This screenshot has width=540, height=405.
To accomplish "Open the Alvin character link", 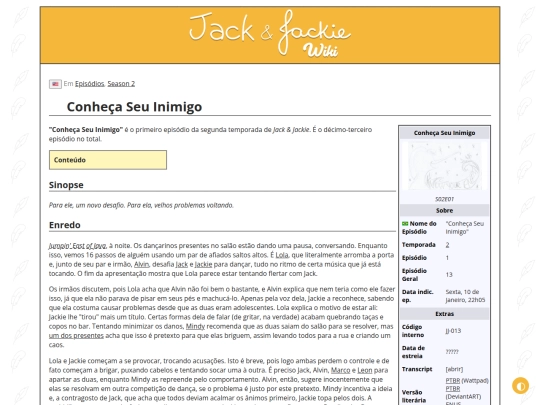I will click(141, 264).
